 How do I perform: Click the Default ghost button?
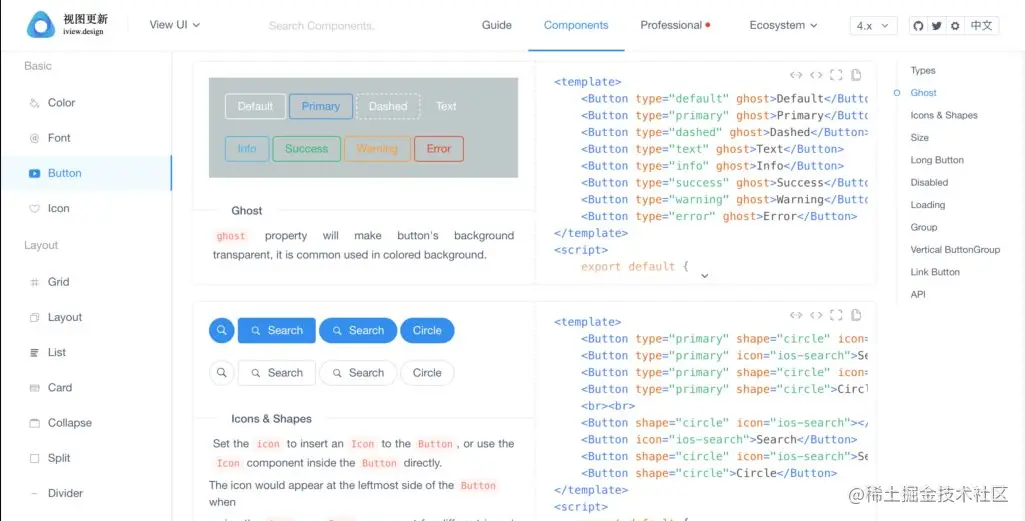255,107
